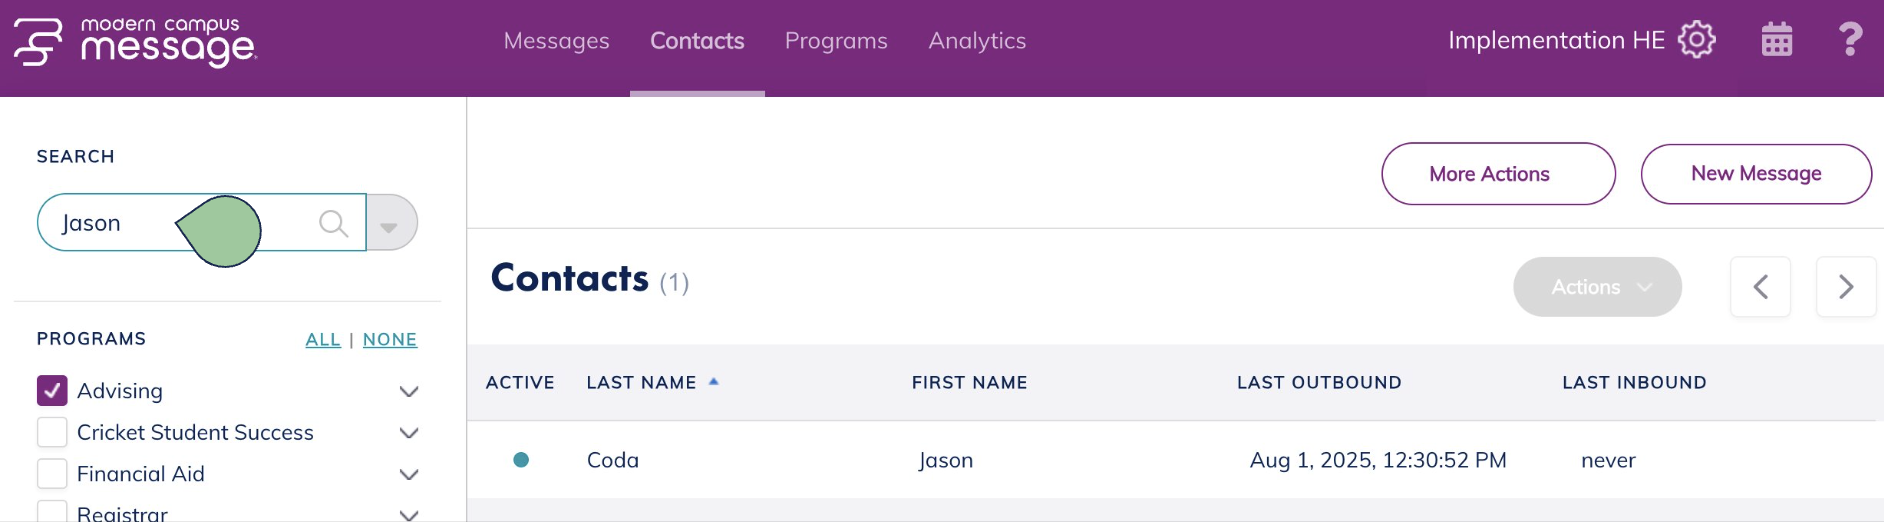Open the calendar icon in header
This screenshot has width=1884, height=528.
click(1776, 40)
